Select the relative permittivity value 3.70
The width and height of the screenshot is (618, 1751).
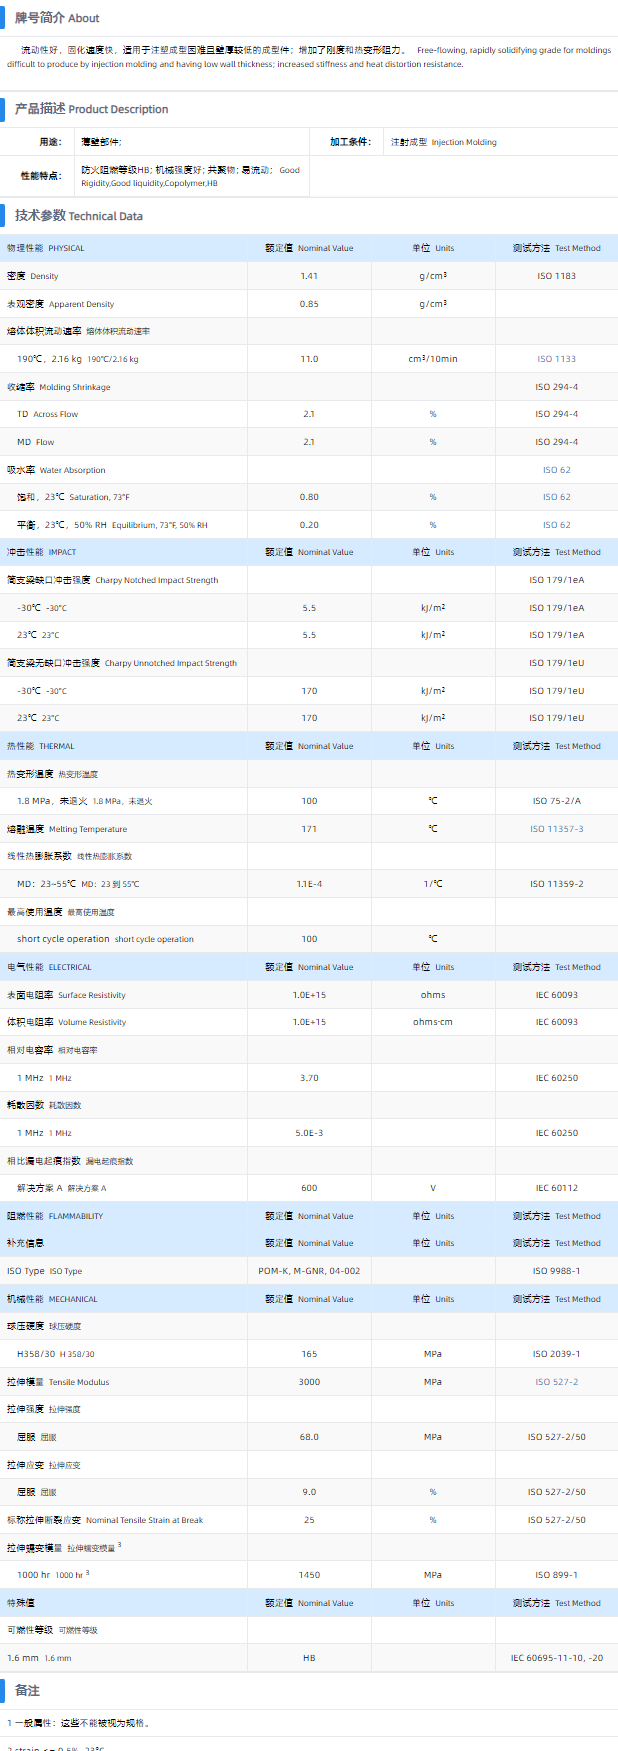309,1078
